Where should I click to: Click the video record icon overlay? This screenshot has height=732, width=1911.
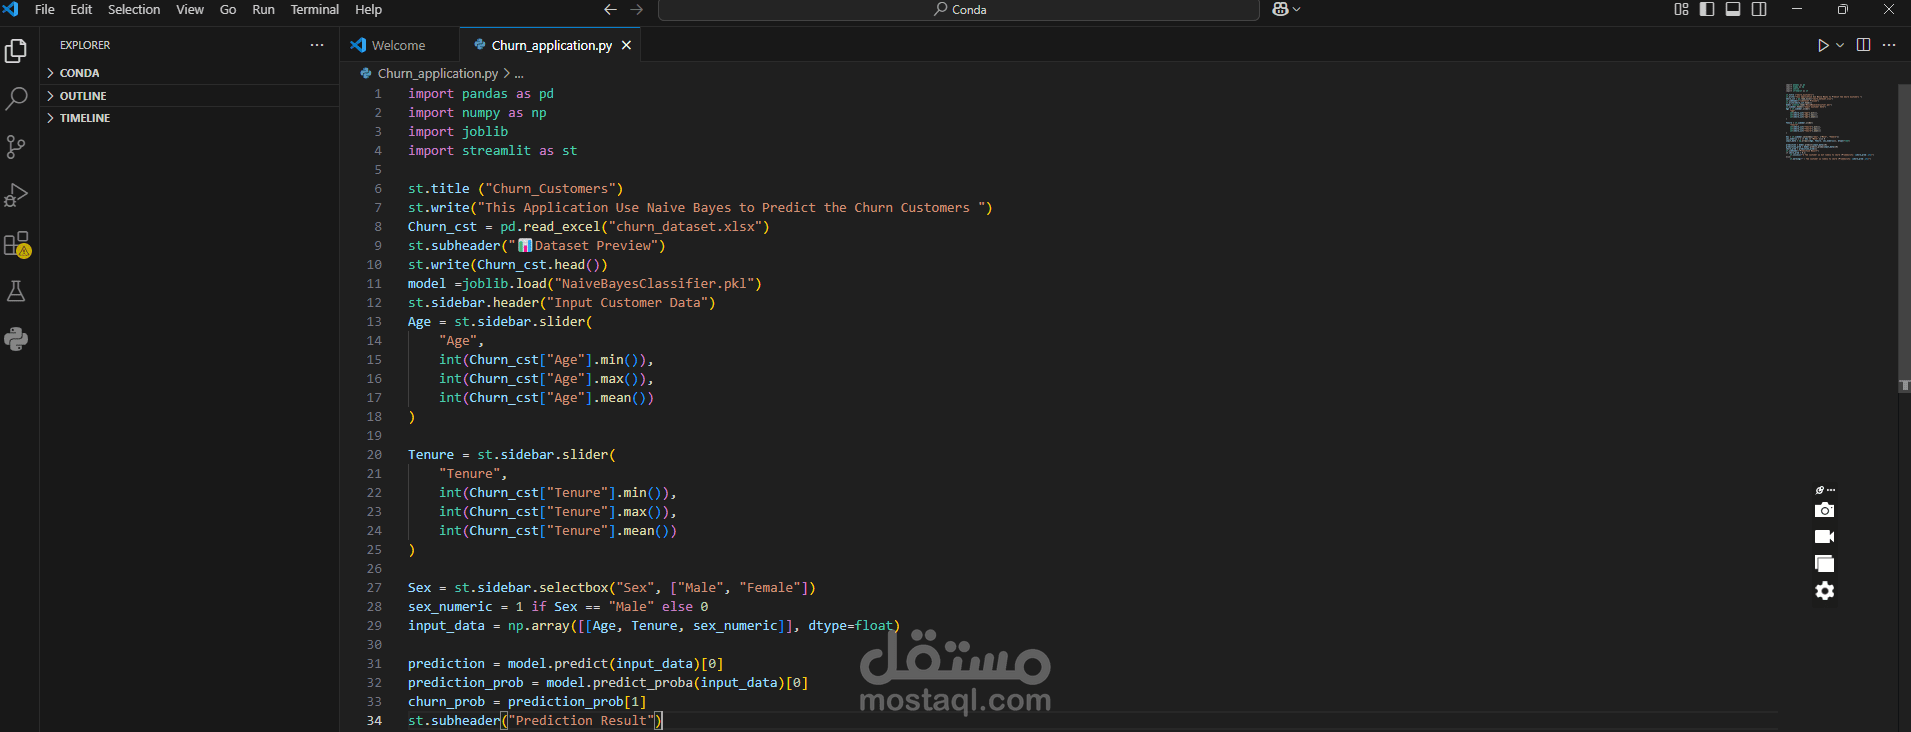click(x=1825, y=537)
